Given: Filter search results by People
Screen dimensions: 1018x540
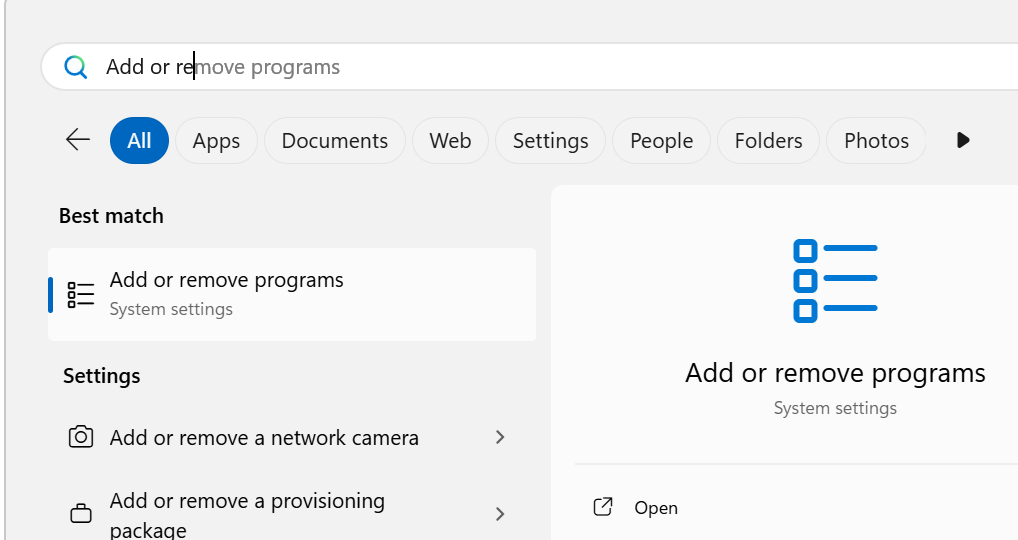Looking at the screenshot, I should coord(661,141).
